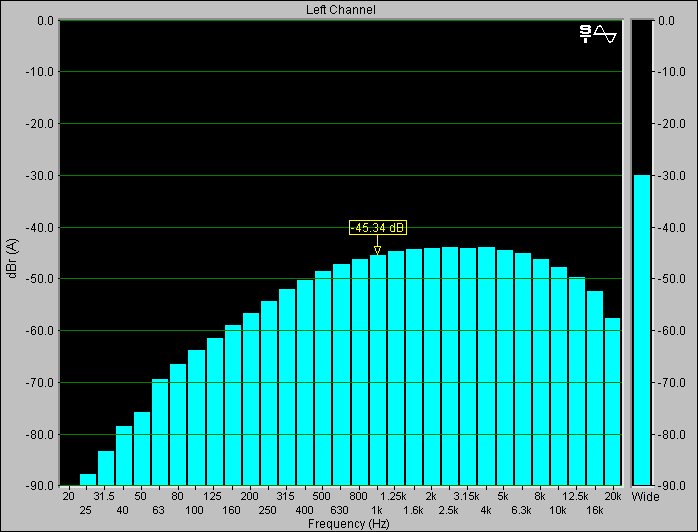Click the '1.25k' frequency axis label

click(x=393, y=496)
